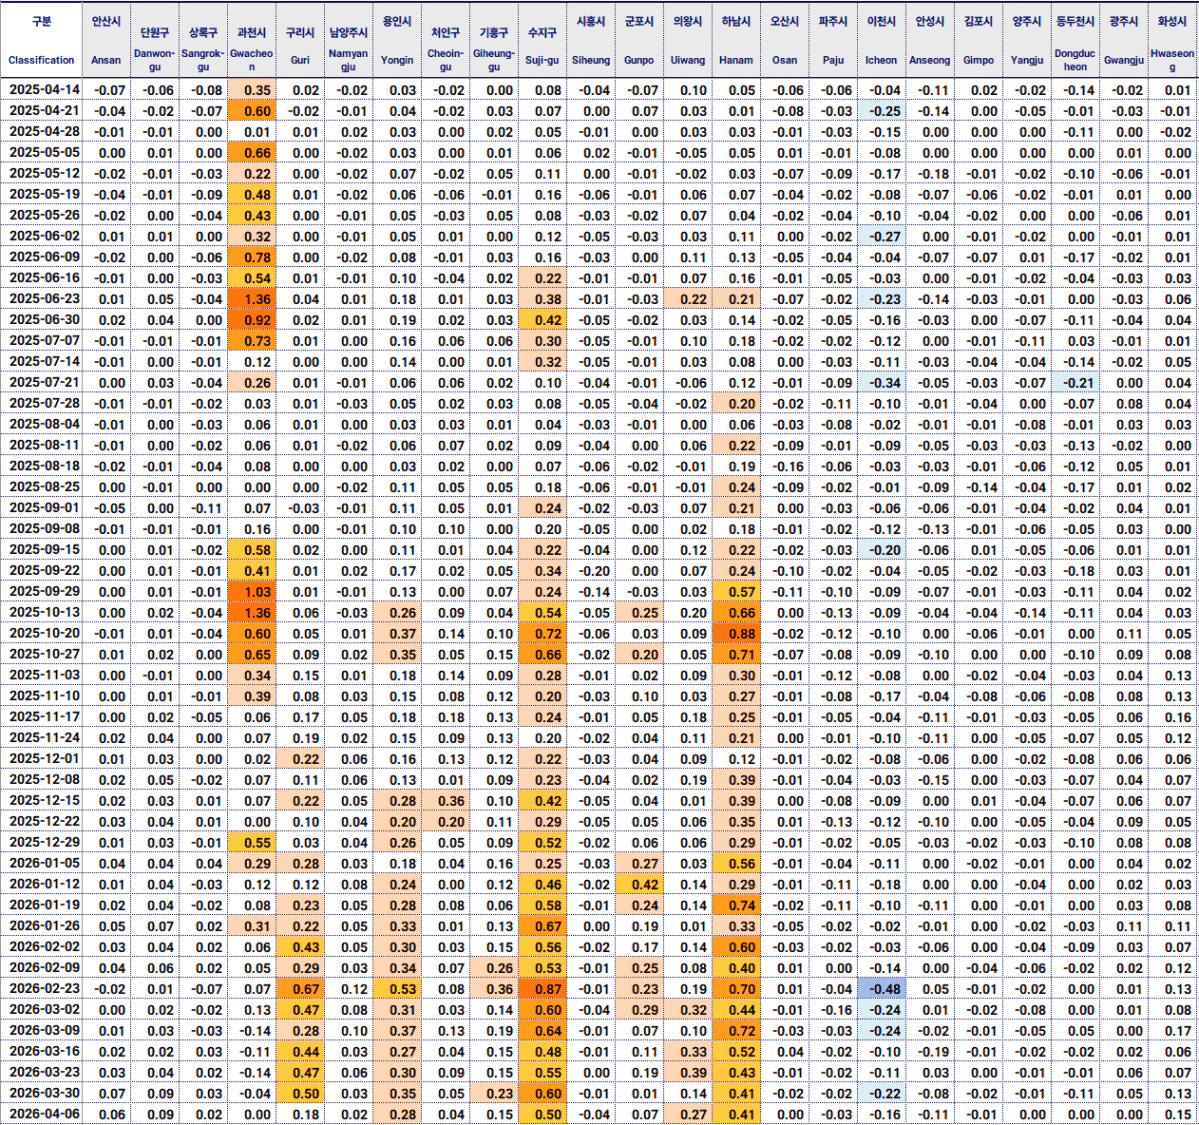Click Icheon -0.34 in the 2025-07-21 row
This screenshot has width=1199, height=1125.
[882, 382]
